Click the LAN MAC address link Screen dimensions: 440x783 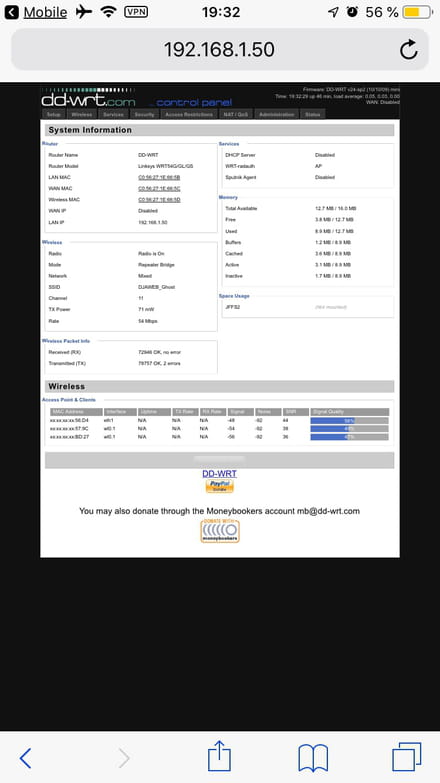pyautogui.click(x=159, y=177)
